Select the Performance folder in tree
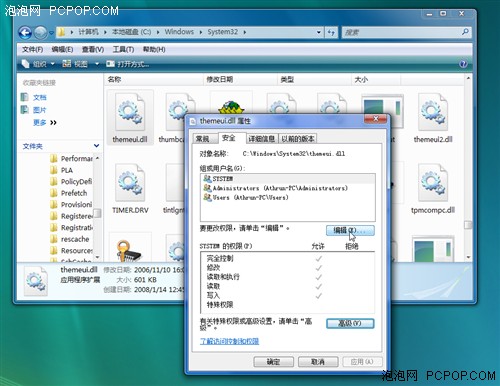The width and height of the screenshot is (500, 386). [71, 158]
